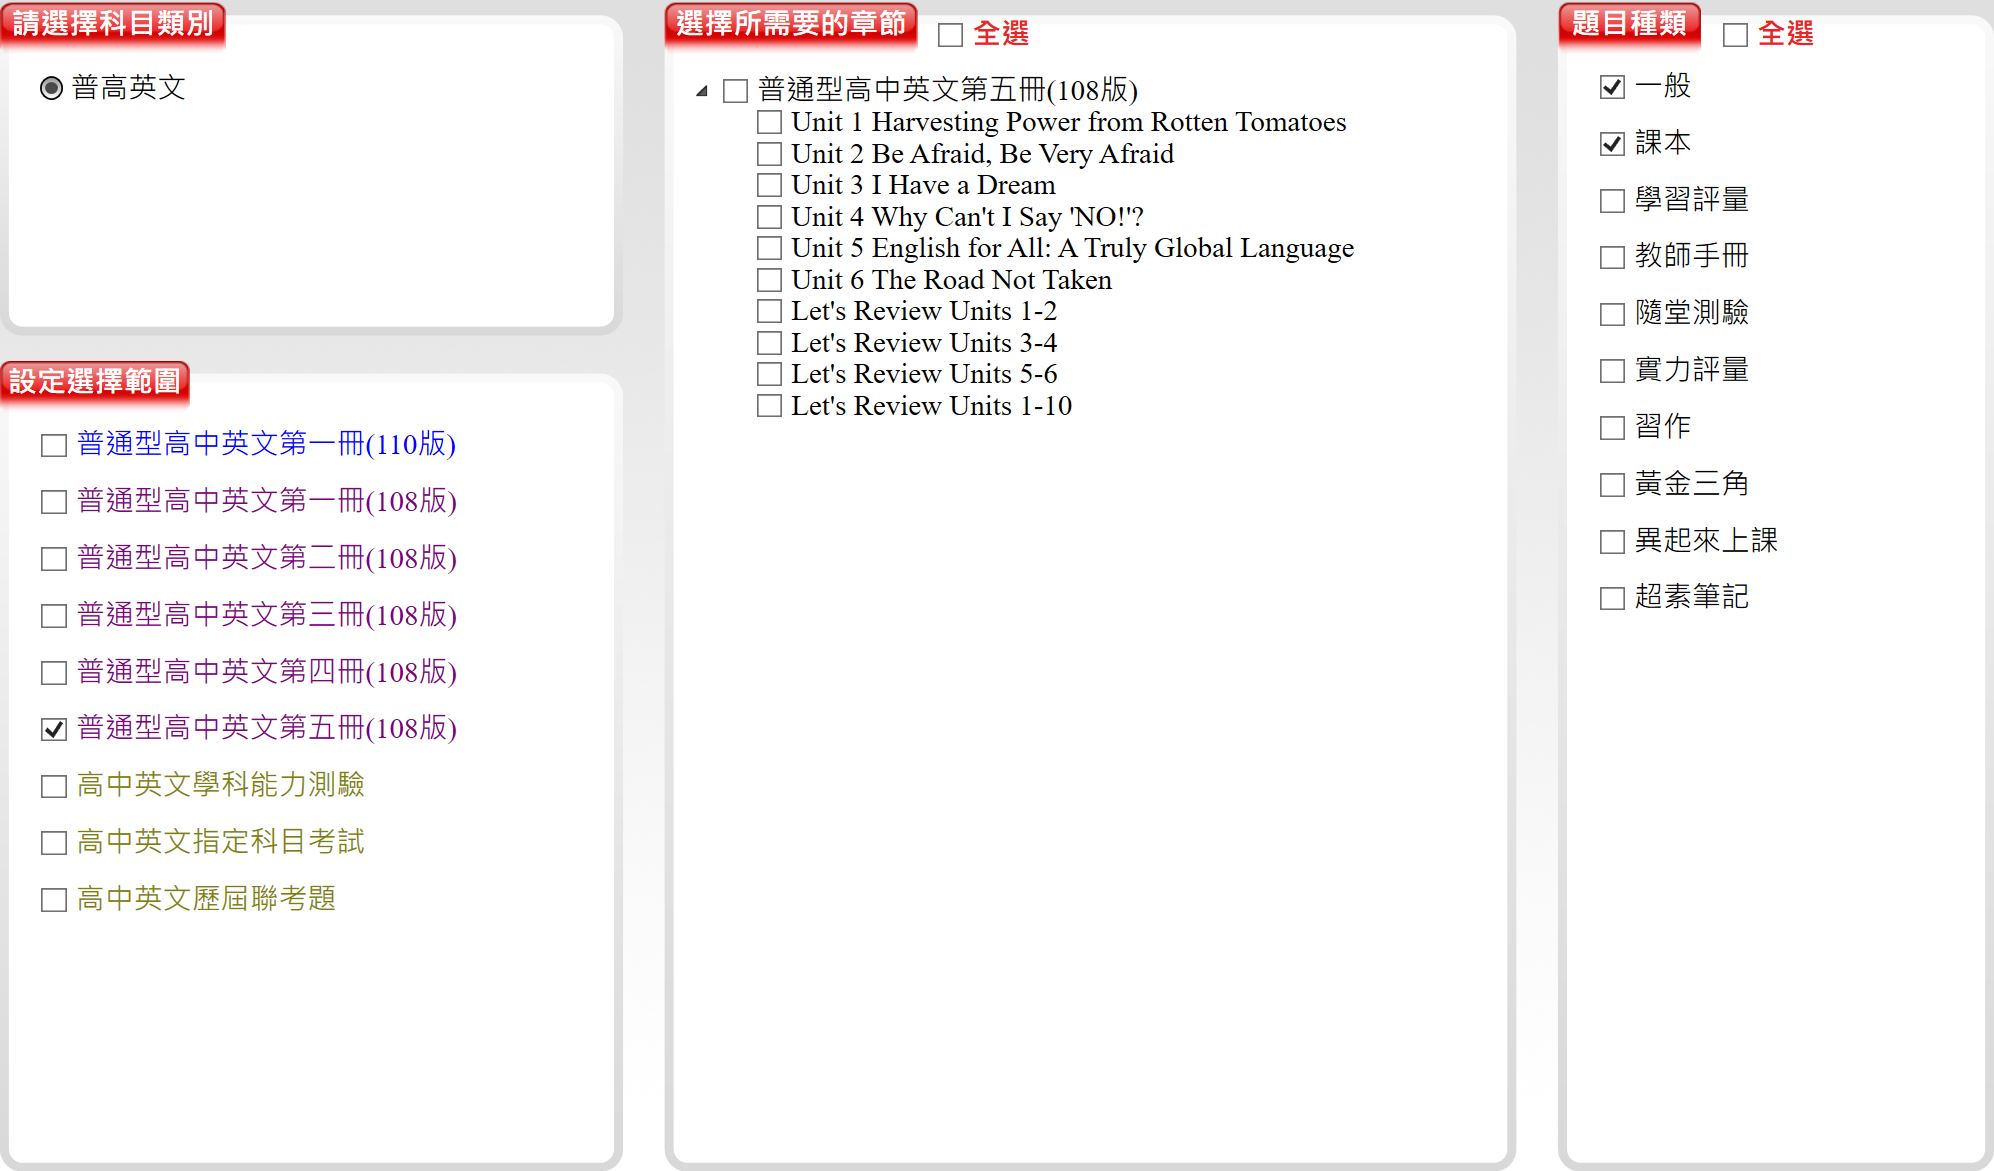
Task: Select Let's Review Units 1-10 checkbox
Action: (x=769, y=406)
